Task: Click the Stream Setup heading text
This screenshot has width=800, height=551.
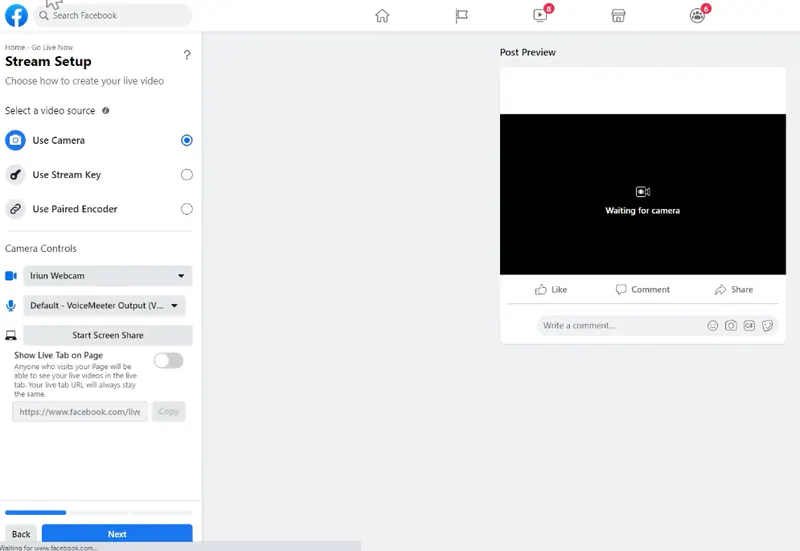Action: pos(48,62)
